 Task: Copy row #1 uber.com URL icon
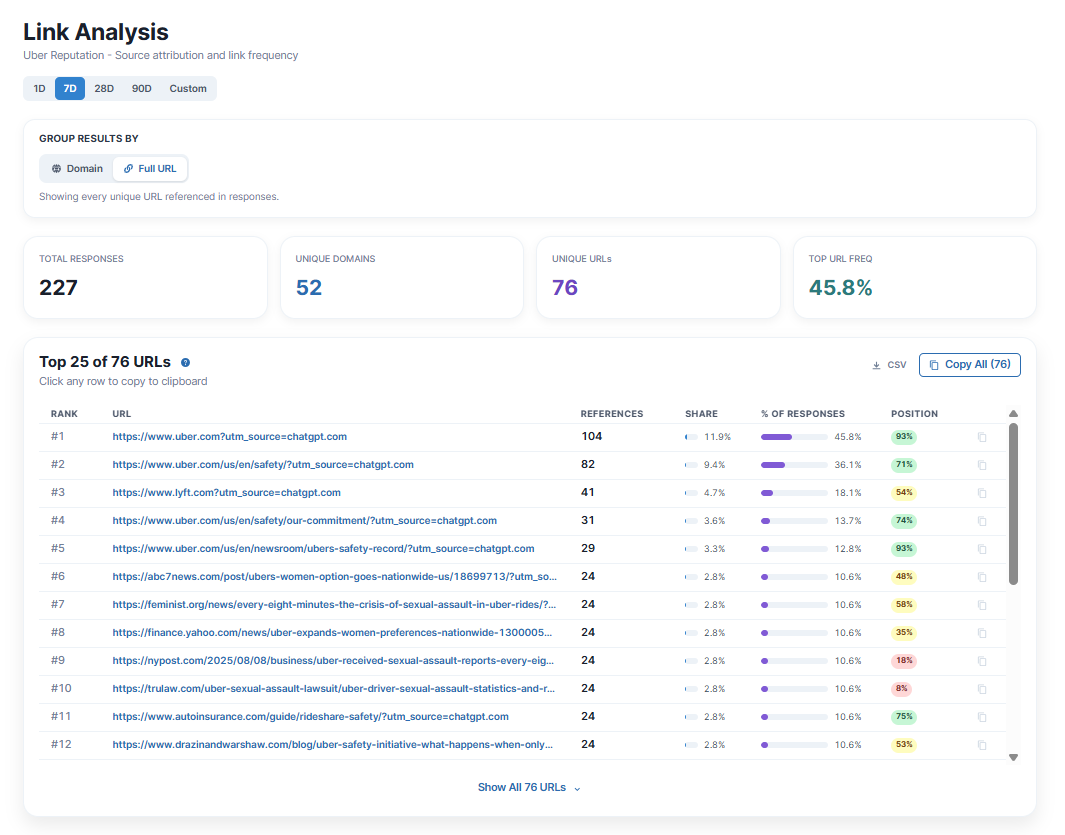click(x=981, y=437)
